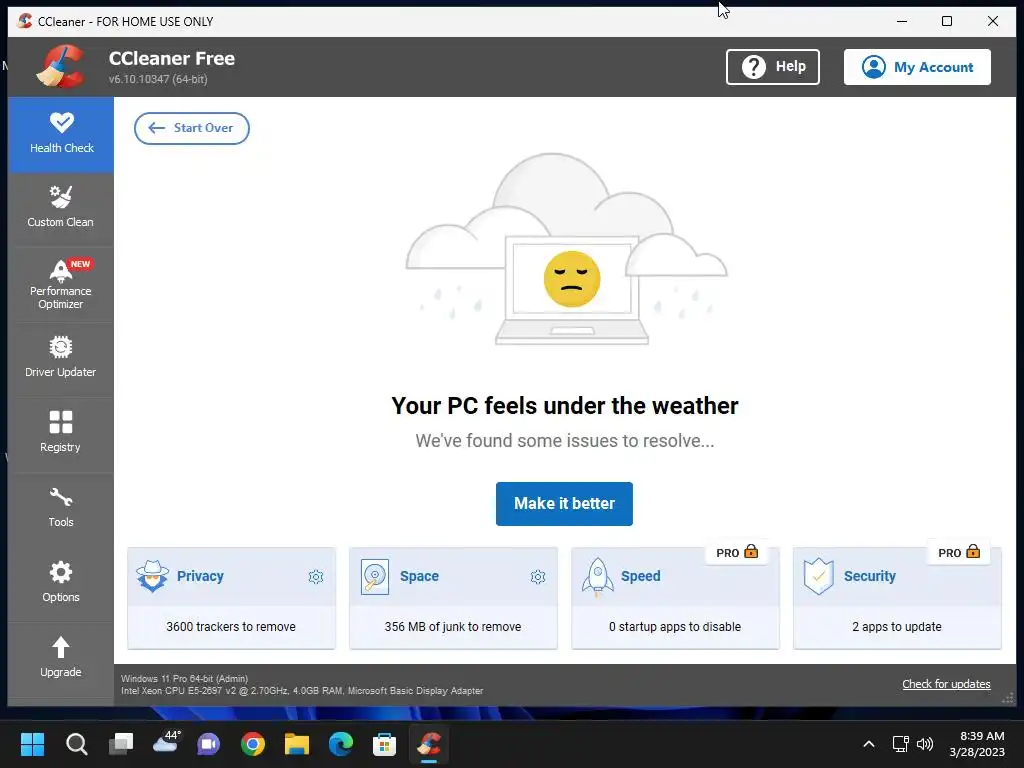The image size is (1024, 768).
Task: Click the Check for updates link
Action: pyautogui.click(x=946, y=684)
